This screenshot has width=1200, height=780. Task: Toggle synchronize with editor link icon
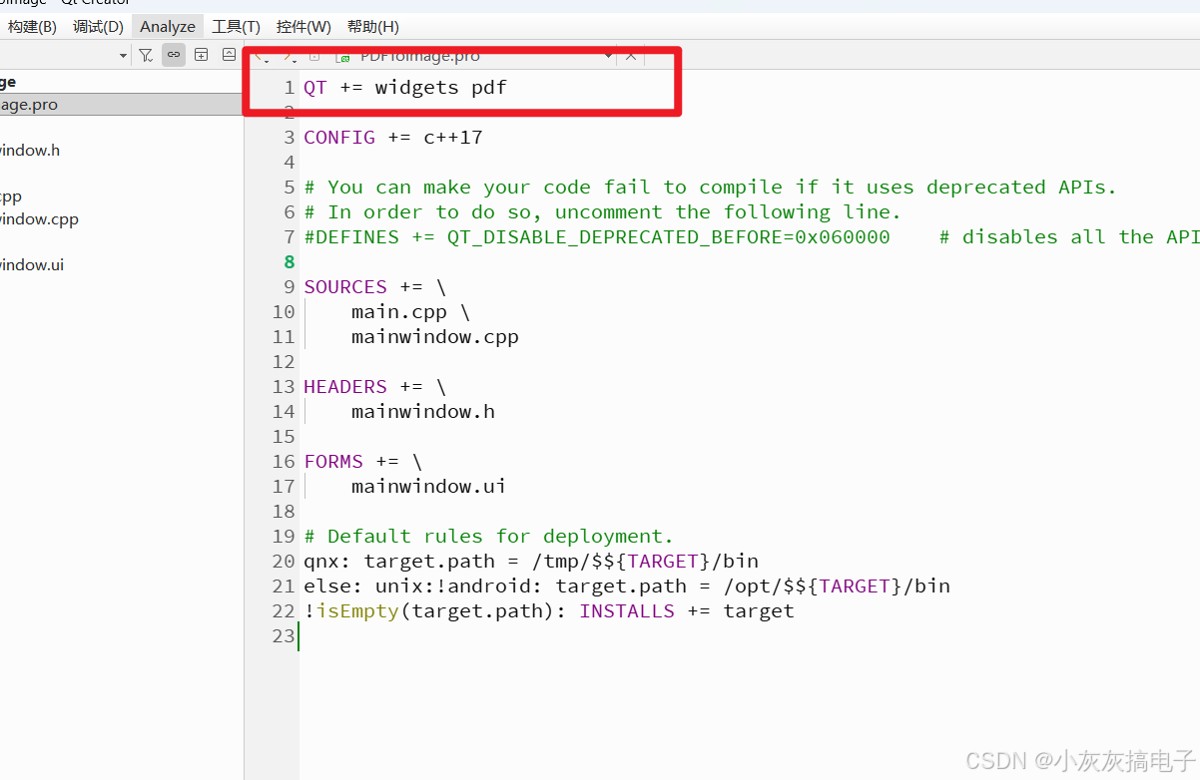174,55
